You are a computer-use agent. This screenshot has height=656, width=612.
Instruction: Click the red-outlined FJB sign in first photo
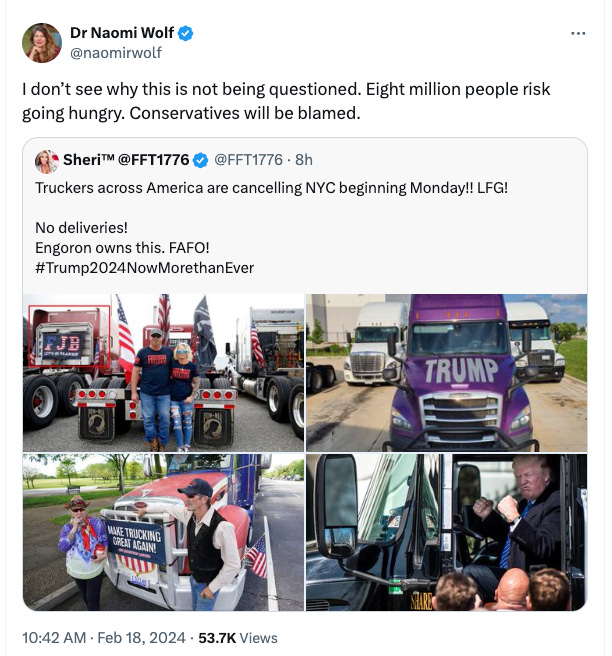click(x=69, y=336)
